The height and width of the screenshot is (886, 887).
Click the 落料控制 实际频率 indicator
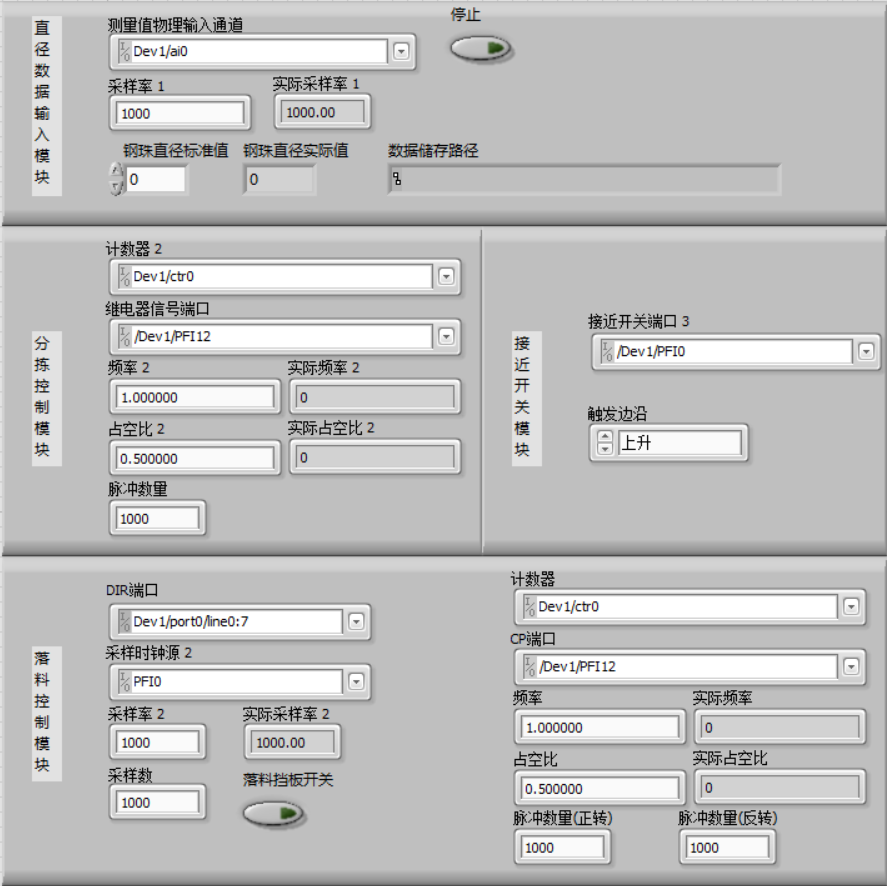coord(780,728)
